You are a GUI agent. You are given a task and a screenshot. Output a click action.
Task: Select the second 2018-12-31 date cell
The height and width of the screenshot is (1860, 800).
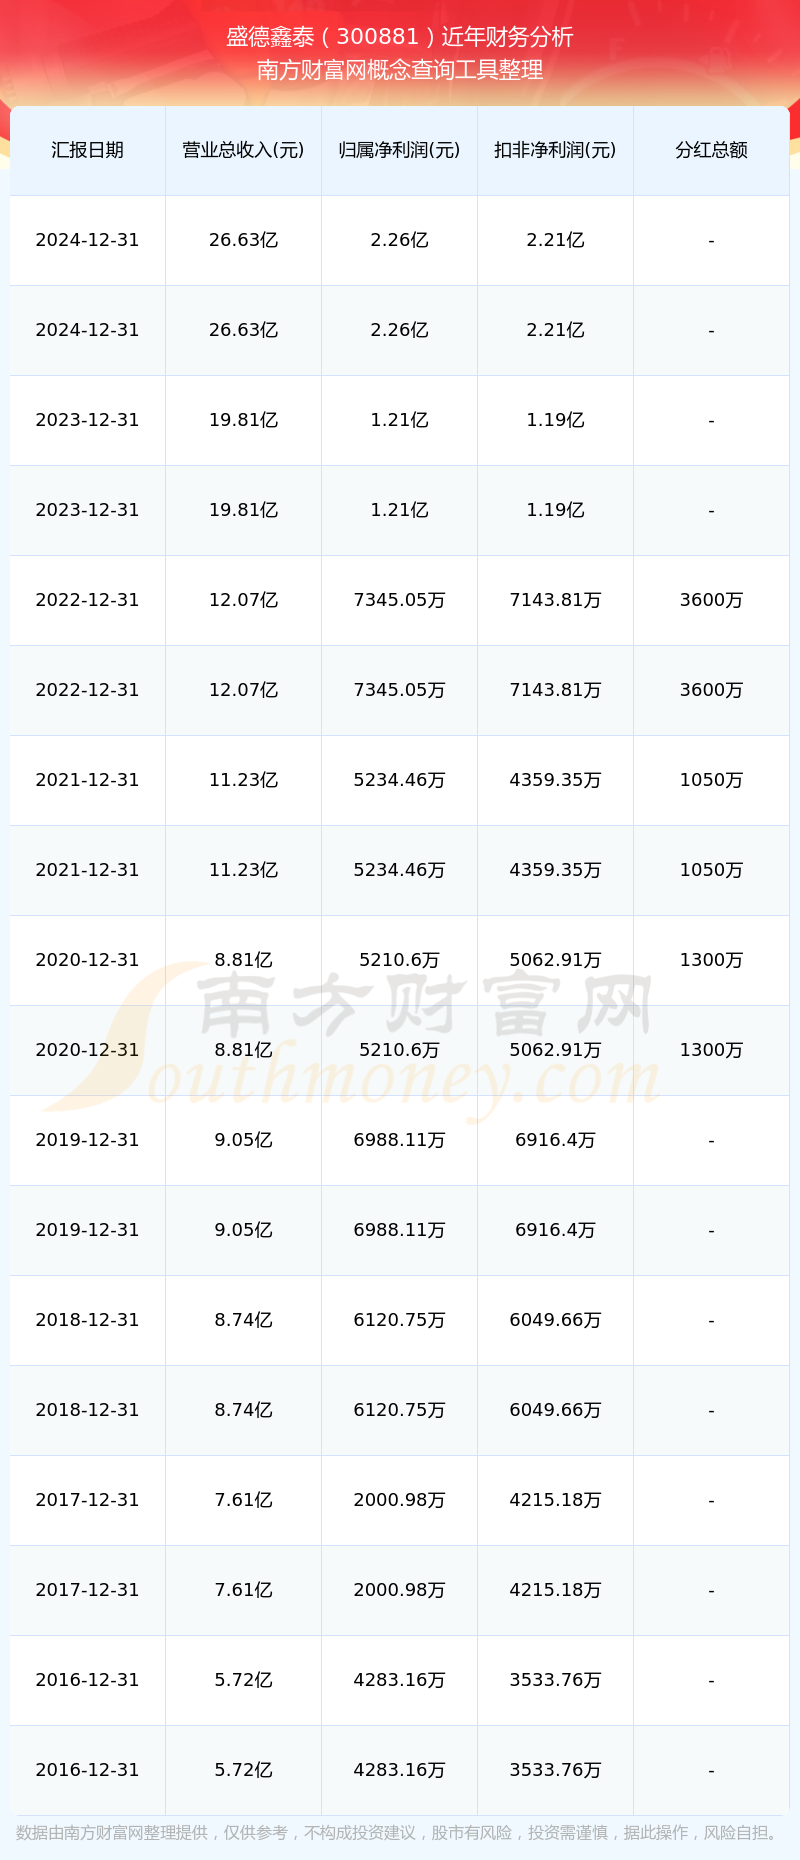pyautogui.click(x=87, y=1410)
